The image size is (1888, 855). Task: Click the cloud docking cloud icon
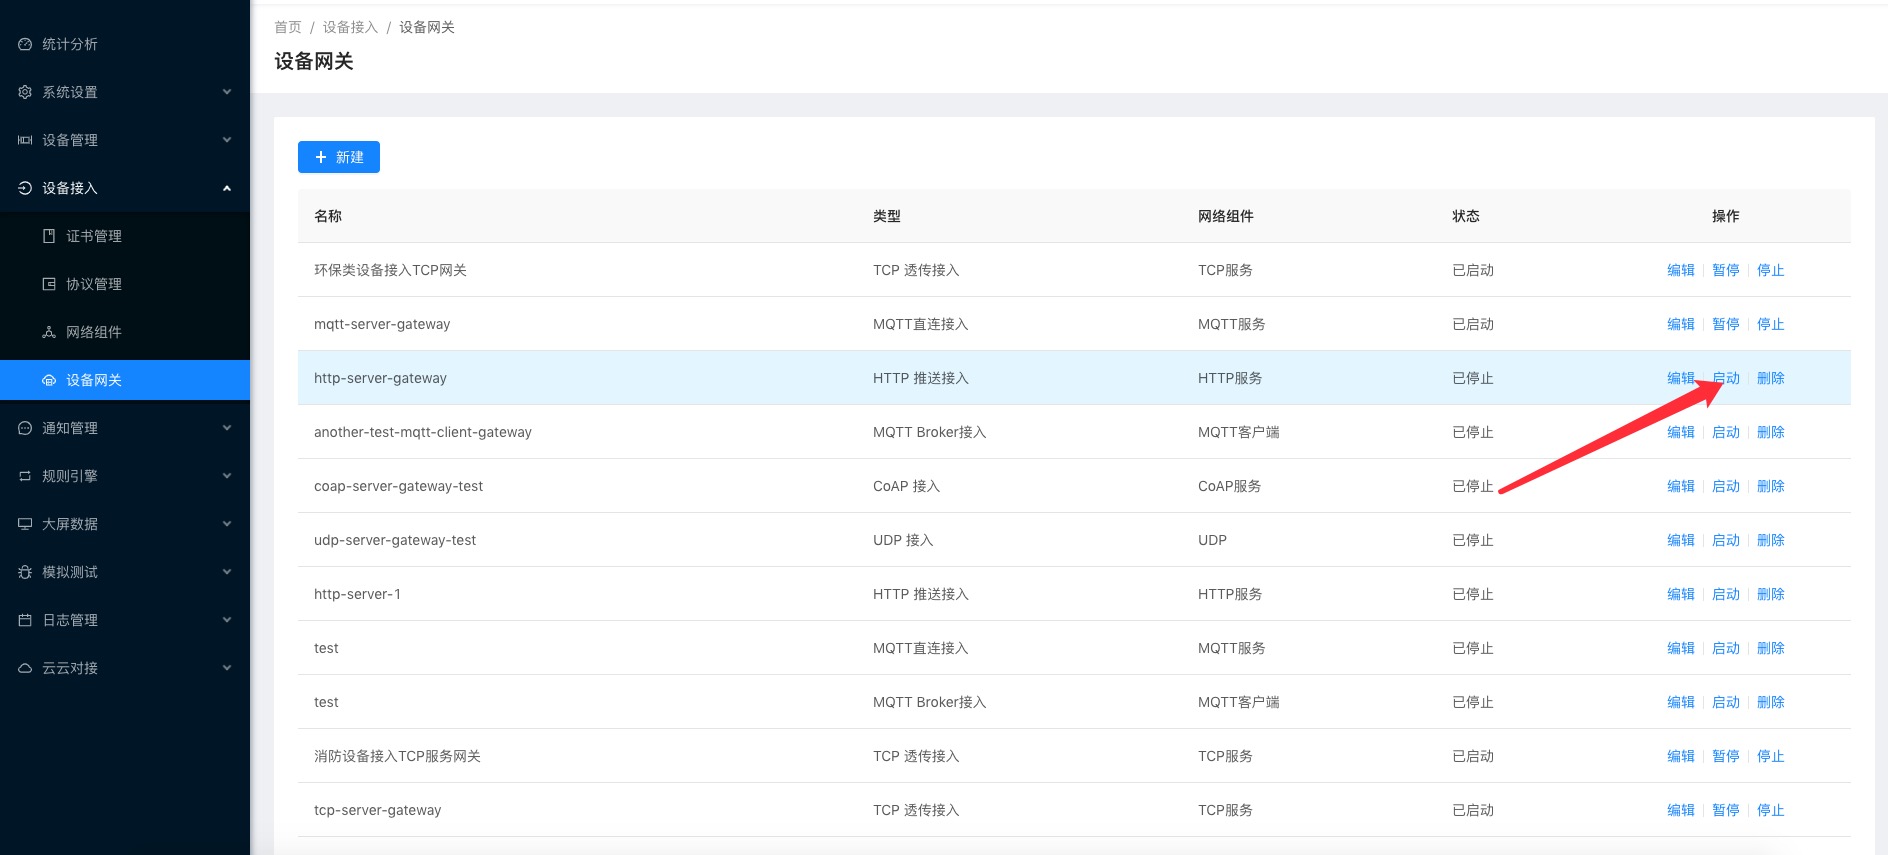(25, 668)
